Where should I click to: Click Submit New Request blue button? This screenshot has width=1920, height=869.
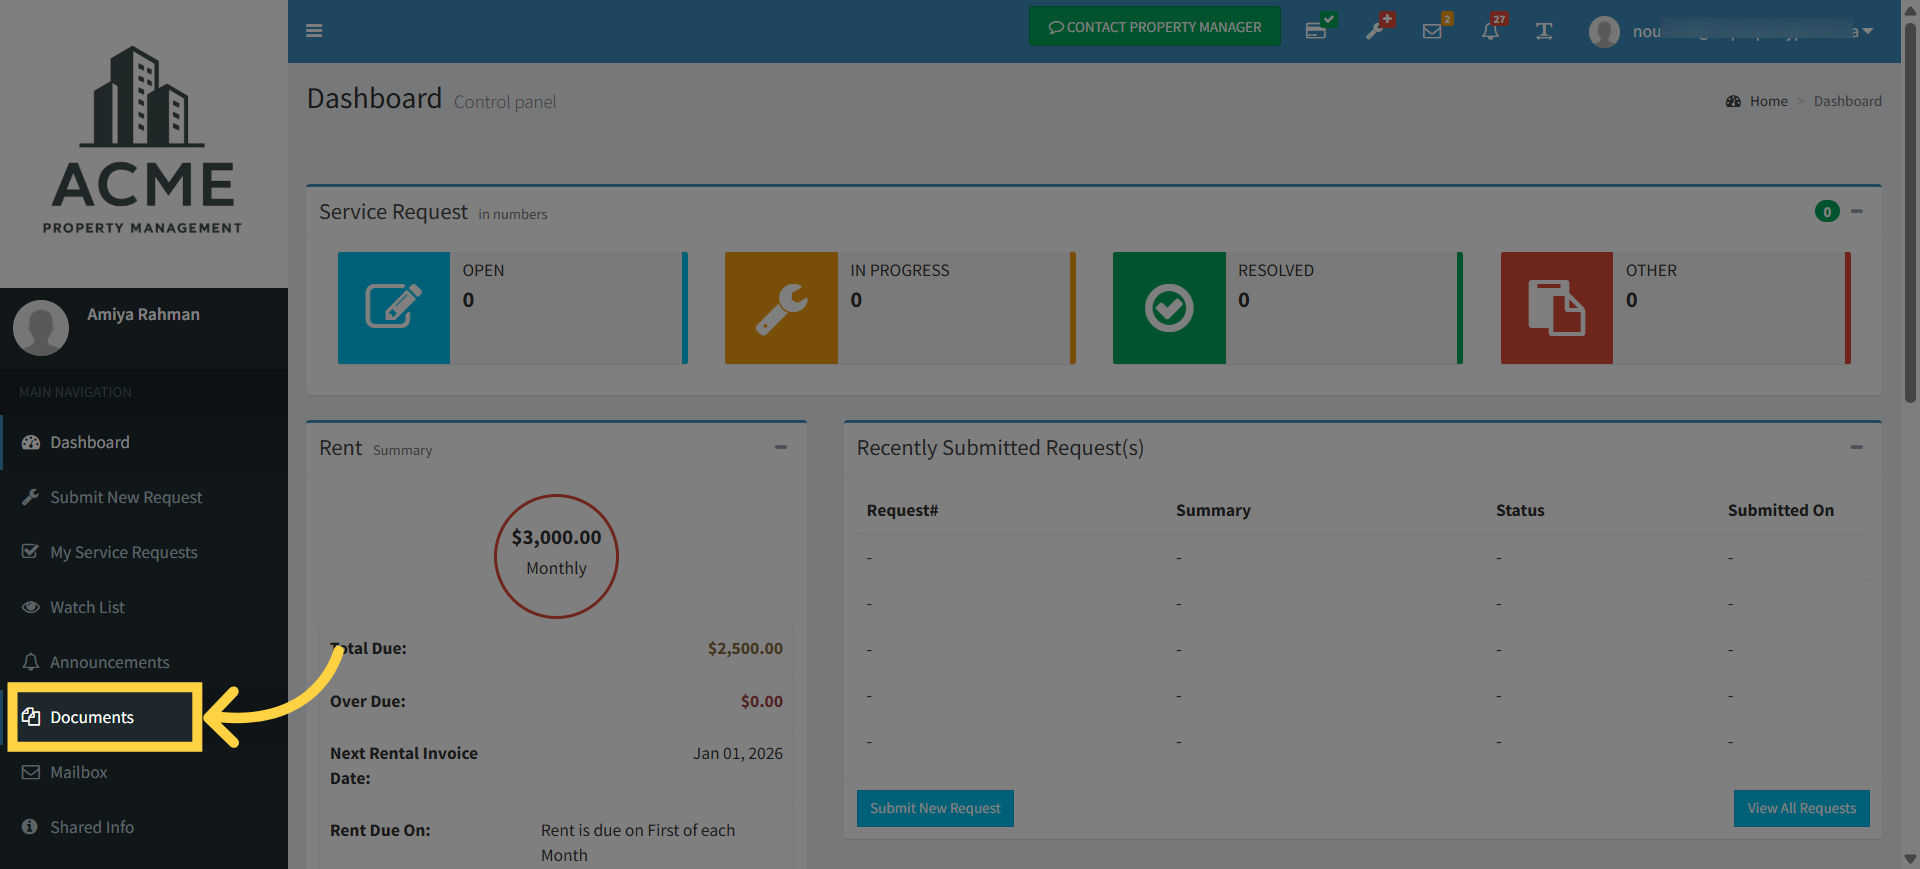935,808
